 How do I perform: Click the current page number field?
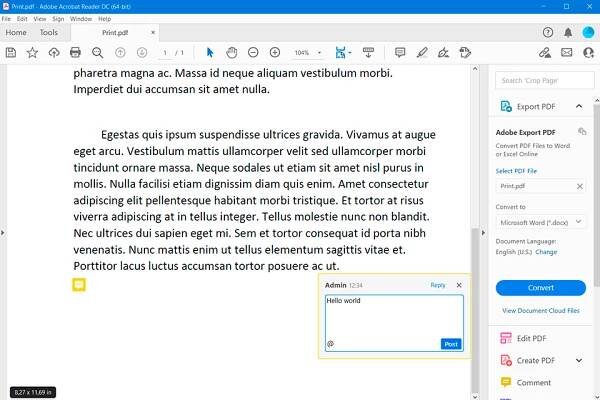coord(165,52)
